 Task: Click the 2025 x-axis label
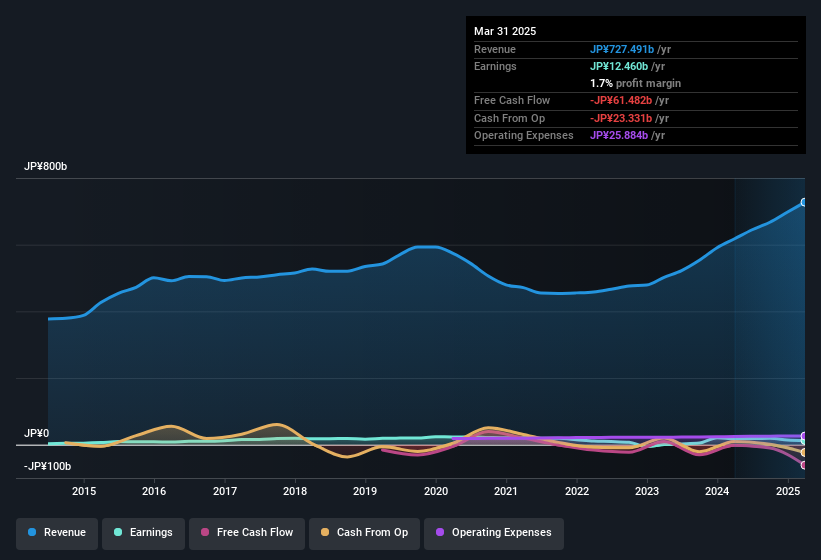click(788, 491)
